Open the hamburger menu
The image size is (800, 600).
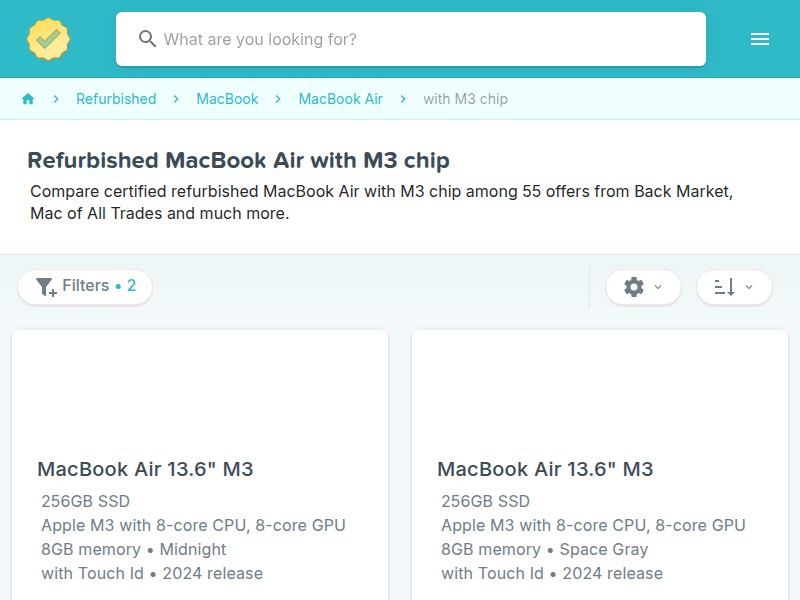(760, 39)
